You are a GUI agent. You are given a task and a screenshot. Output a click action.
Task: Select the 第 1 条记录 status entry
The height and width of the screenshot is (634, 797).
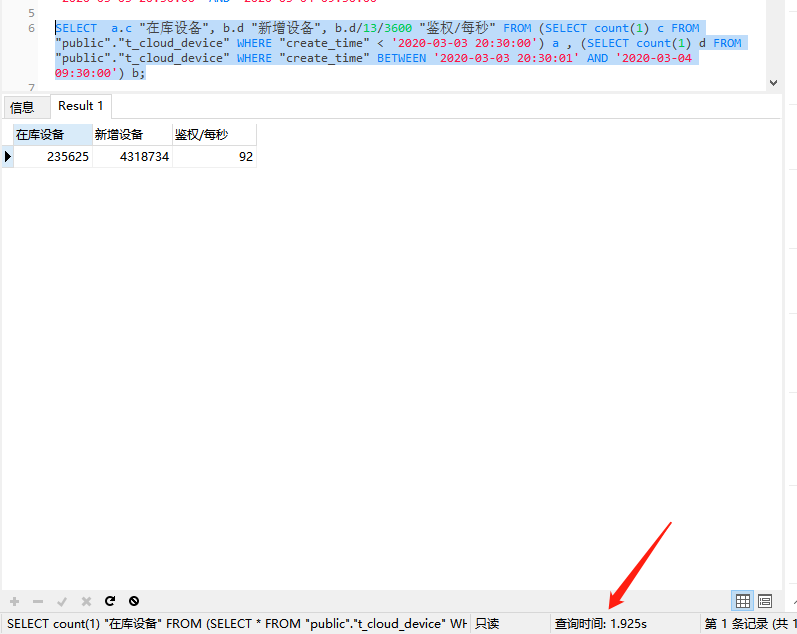pos(749,624)
